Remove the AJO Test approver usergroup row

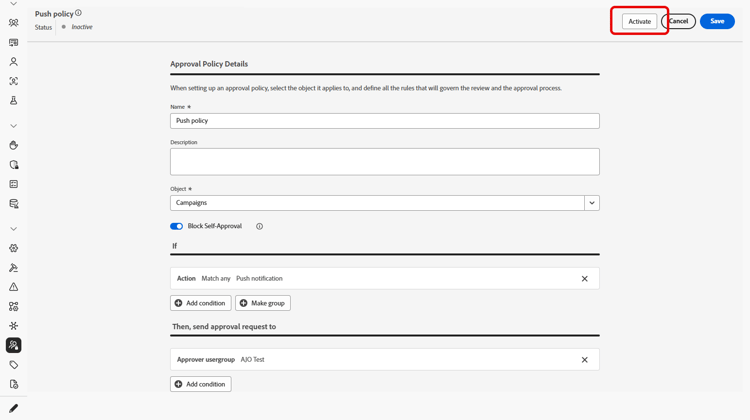tap(585, 360)
